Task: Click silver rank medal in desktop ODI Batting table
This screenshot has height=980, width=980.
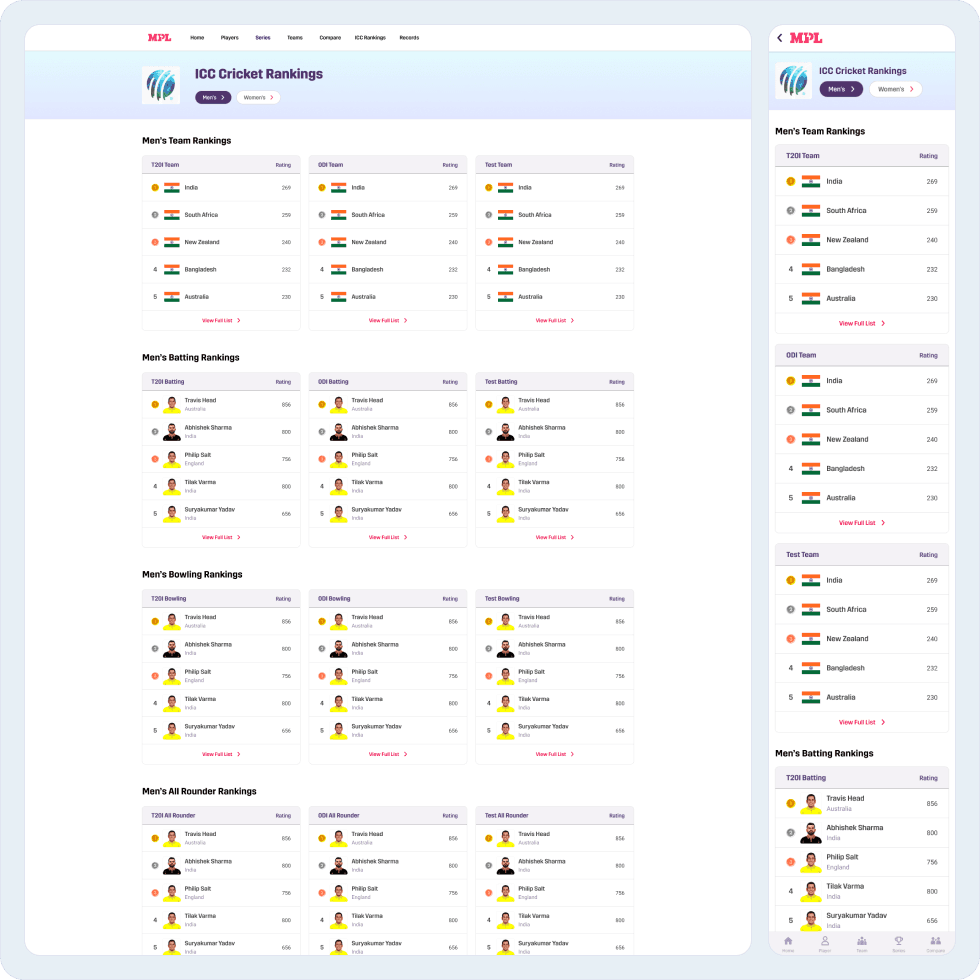Action: click(x=322, y=432)
